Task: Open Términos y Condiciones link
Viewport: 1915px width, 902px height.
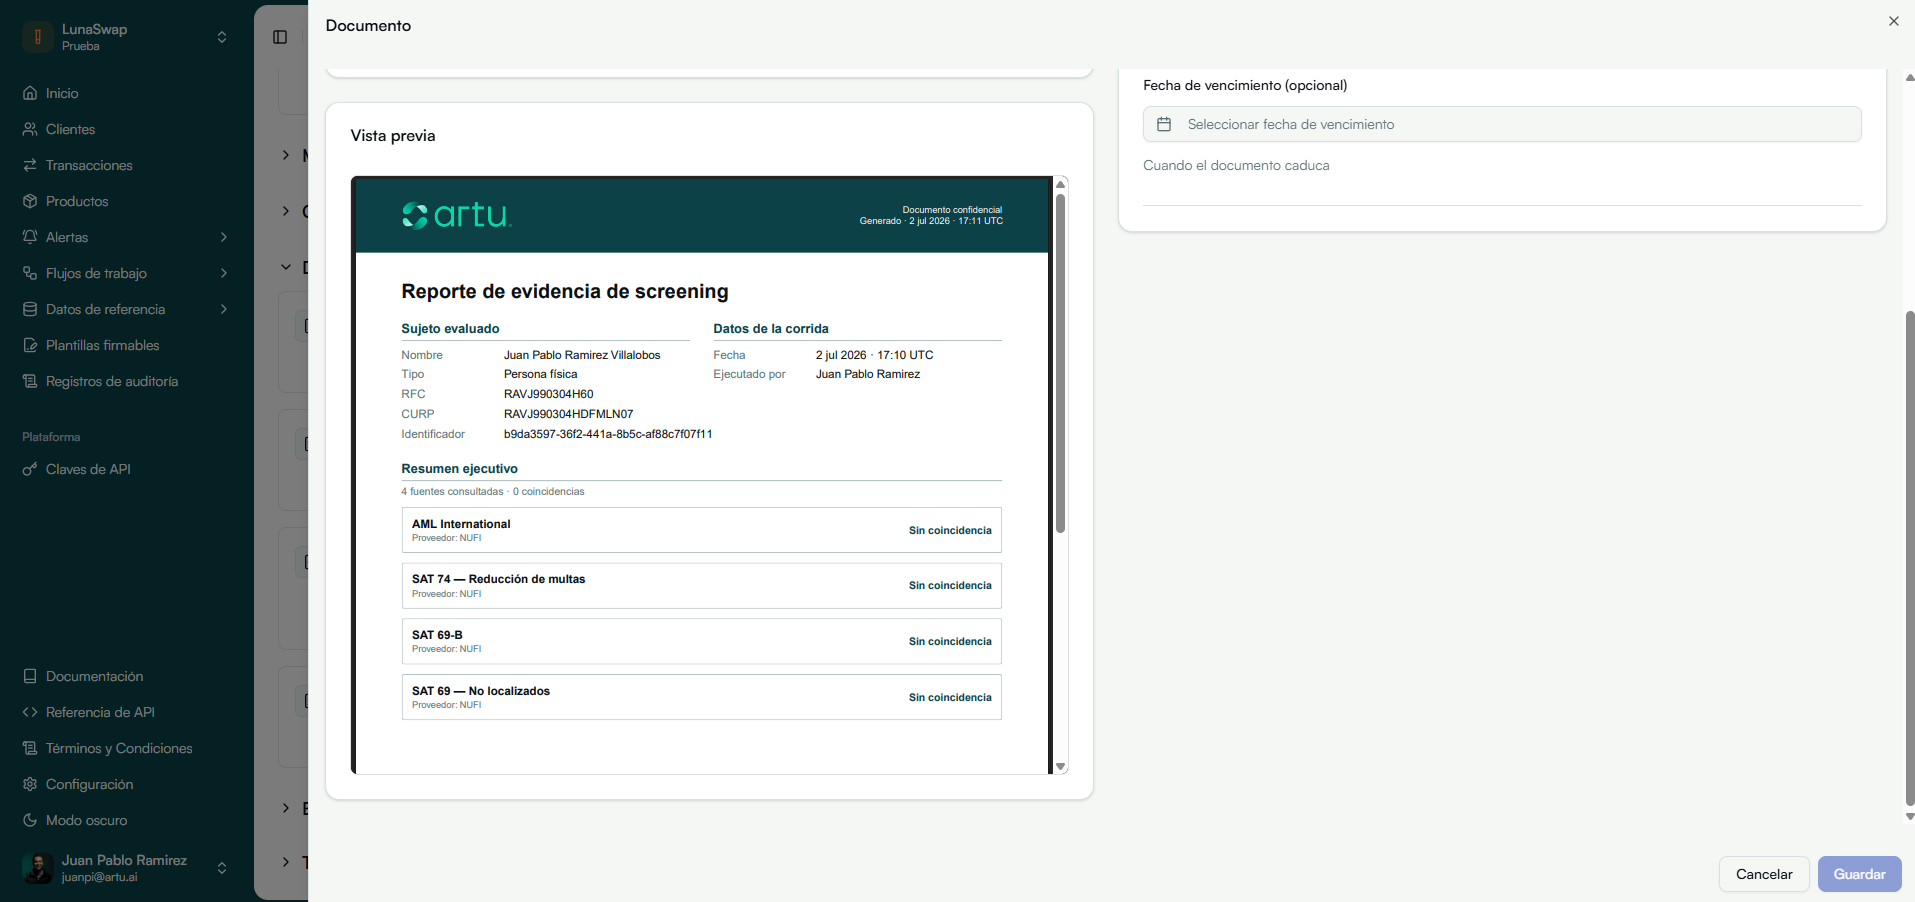Action: tap(126, 748)
